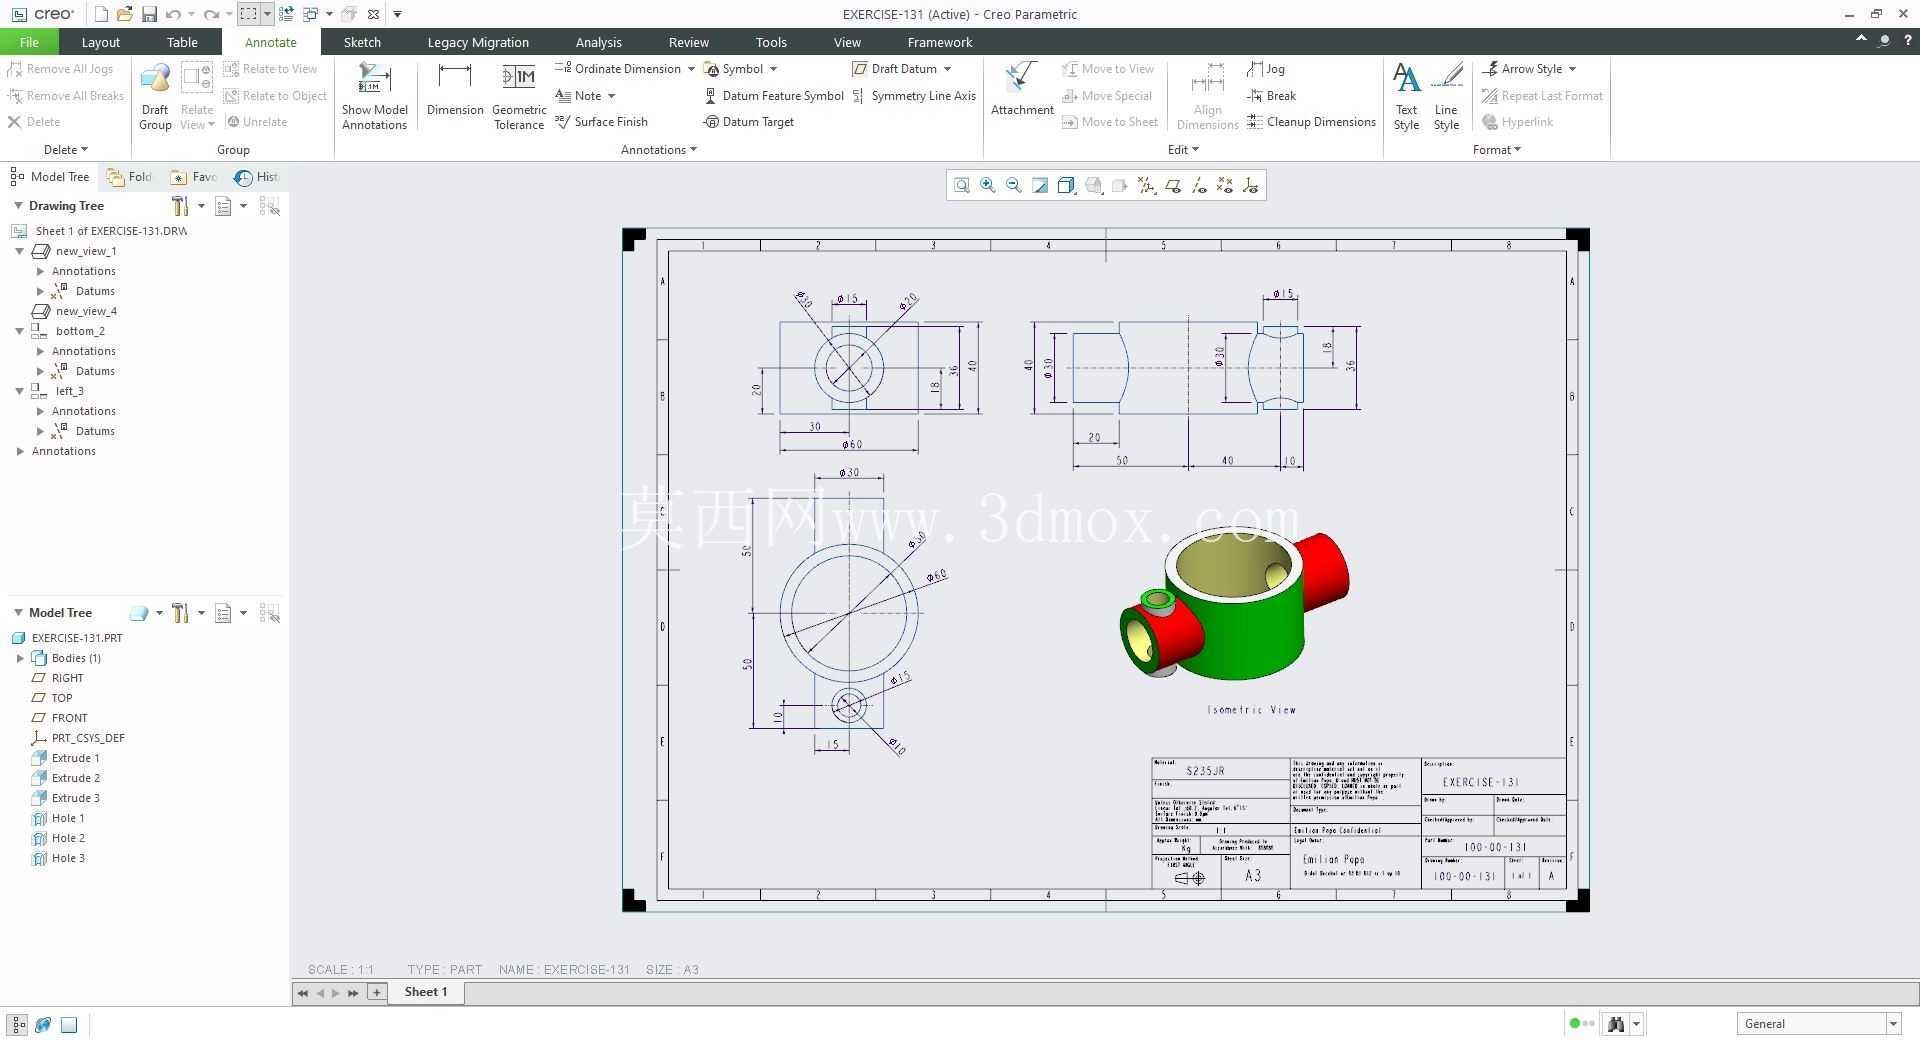
Task: Click the Refit view icon
Action: (961, 185)
